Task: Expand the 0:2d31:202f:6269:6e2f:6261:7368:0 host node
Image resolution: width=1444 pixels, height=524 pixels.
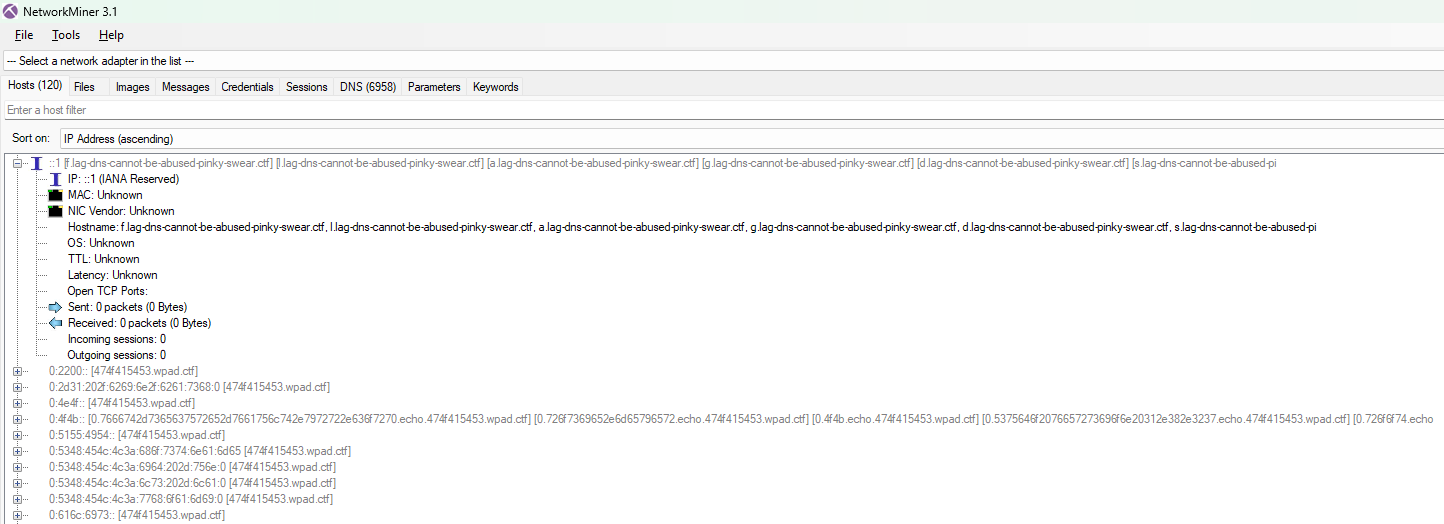Action: (x=17, y=387)
